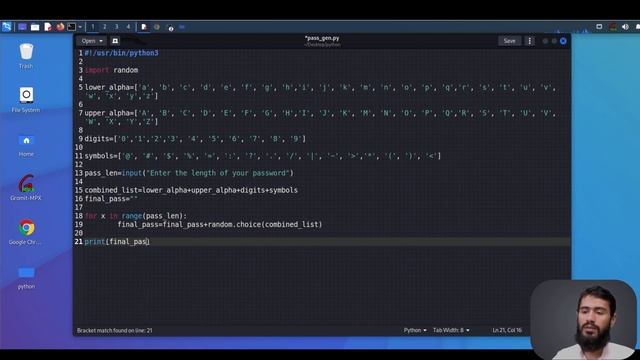Open the Tab Width dropdown

[451, 330]
